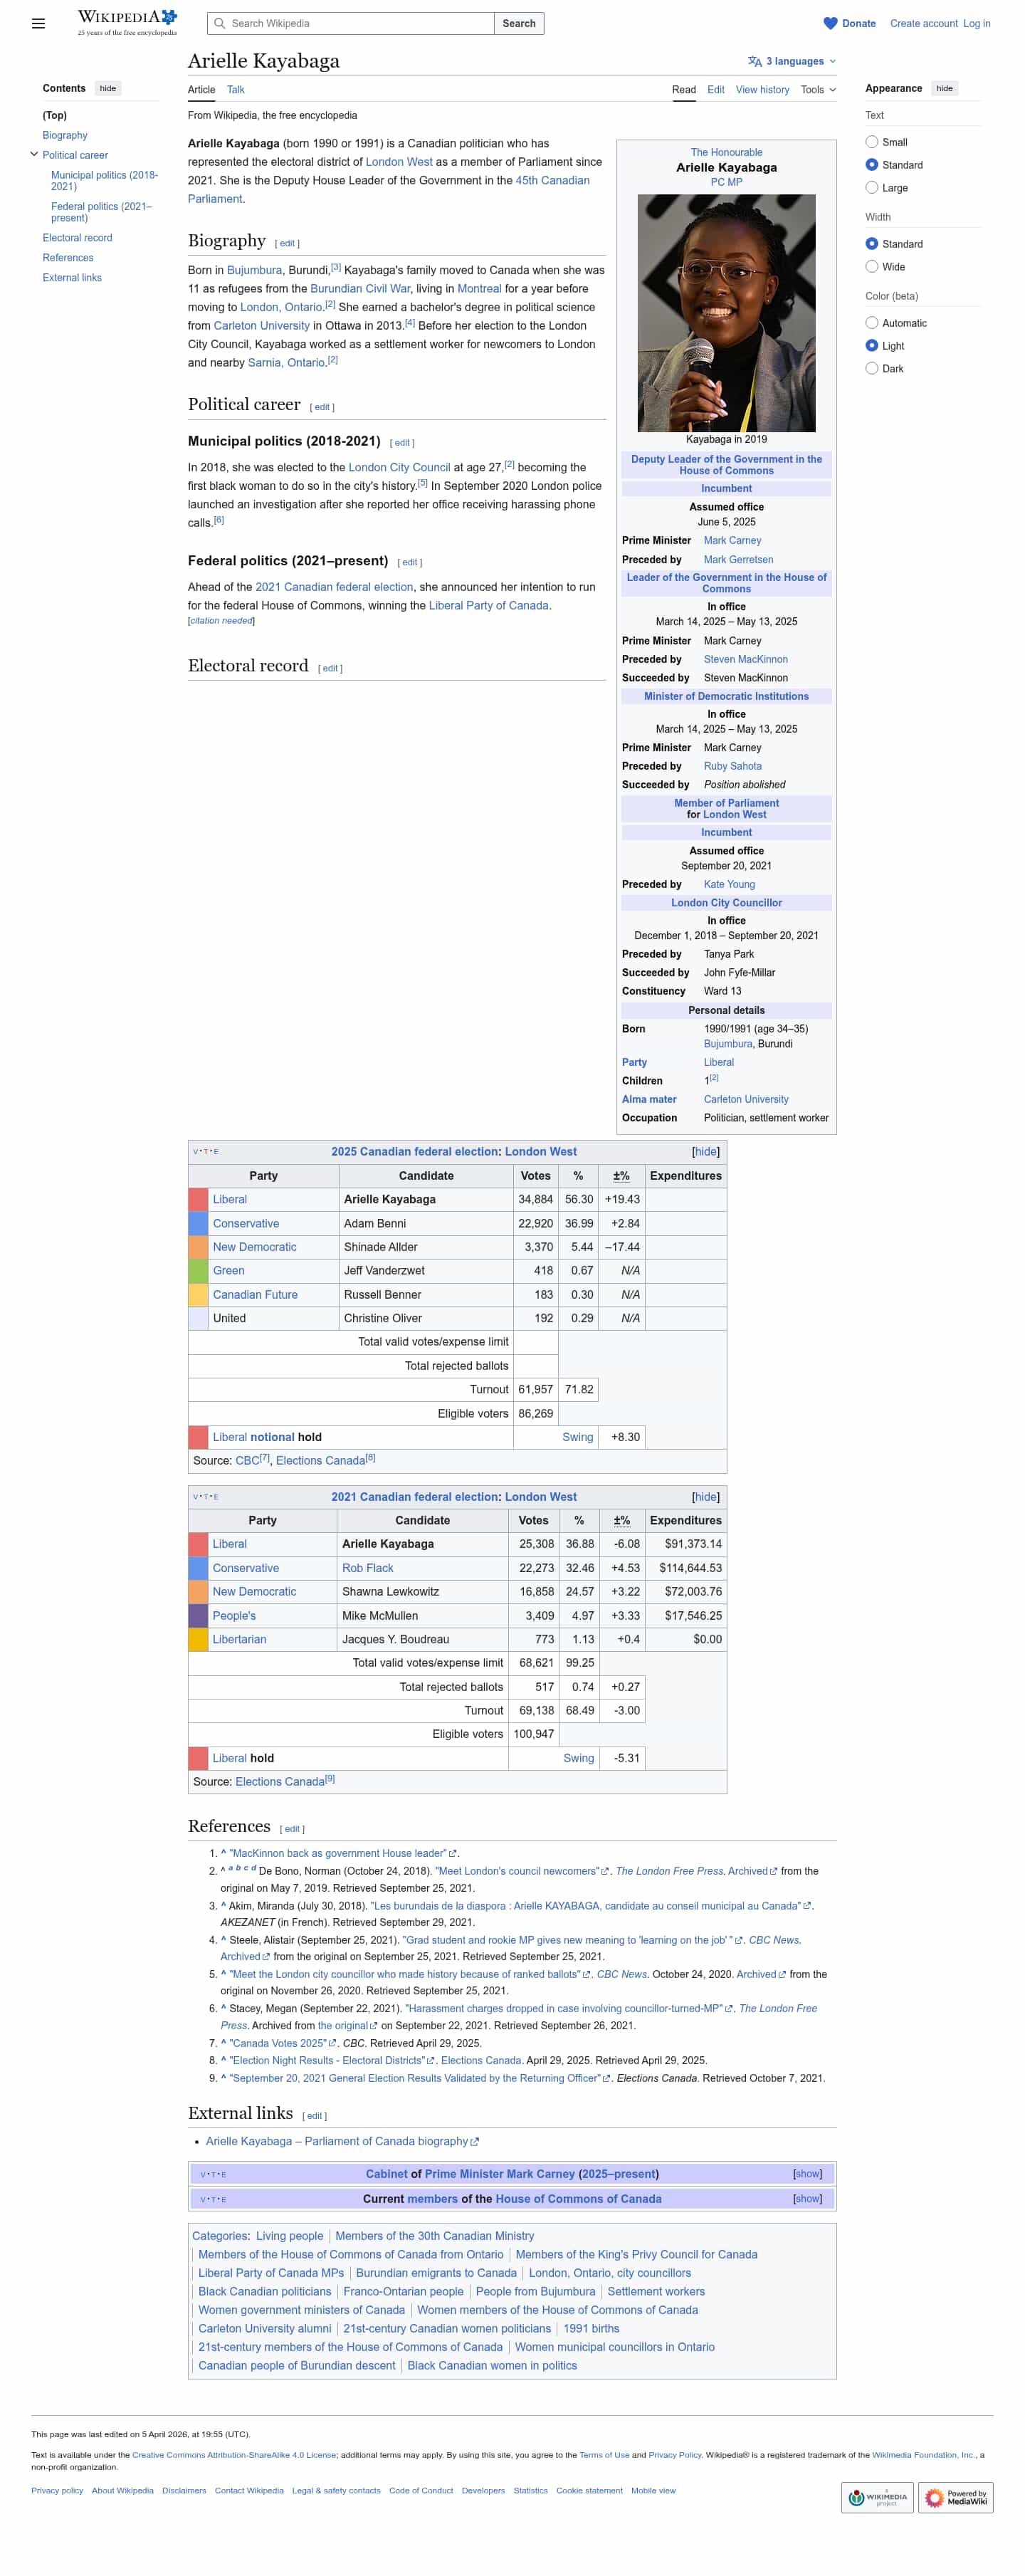The width and height of the screenshot is (1025, 2576).
Task: Click the Wikimedia project badge
Action: point(877,2497)
